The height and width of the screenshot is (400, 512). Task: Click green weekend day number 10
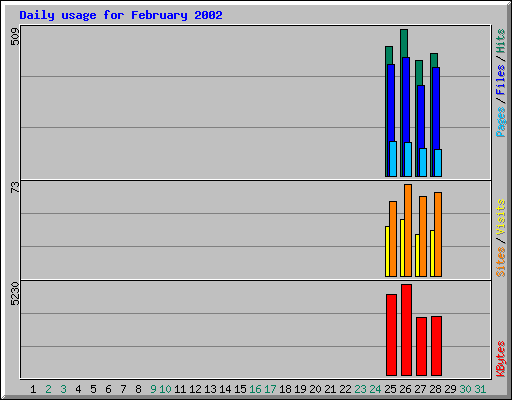tap(165, 389)
